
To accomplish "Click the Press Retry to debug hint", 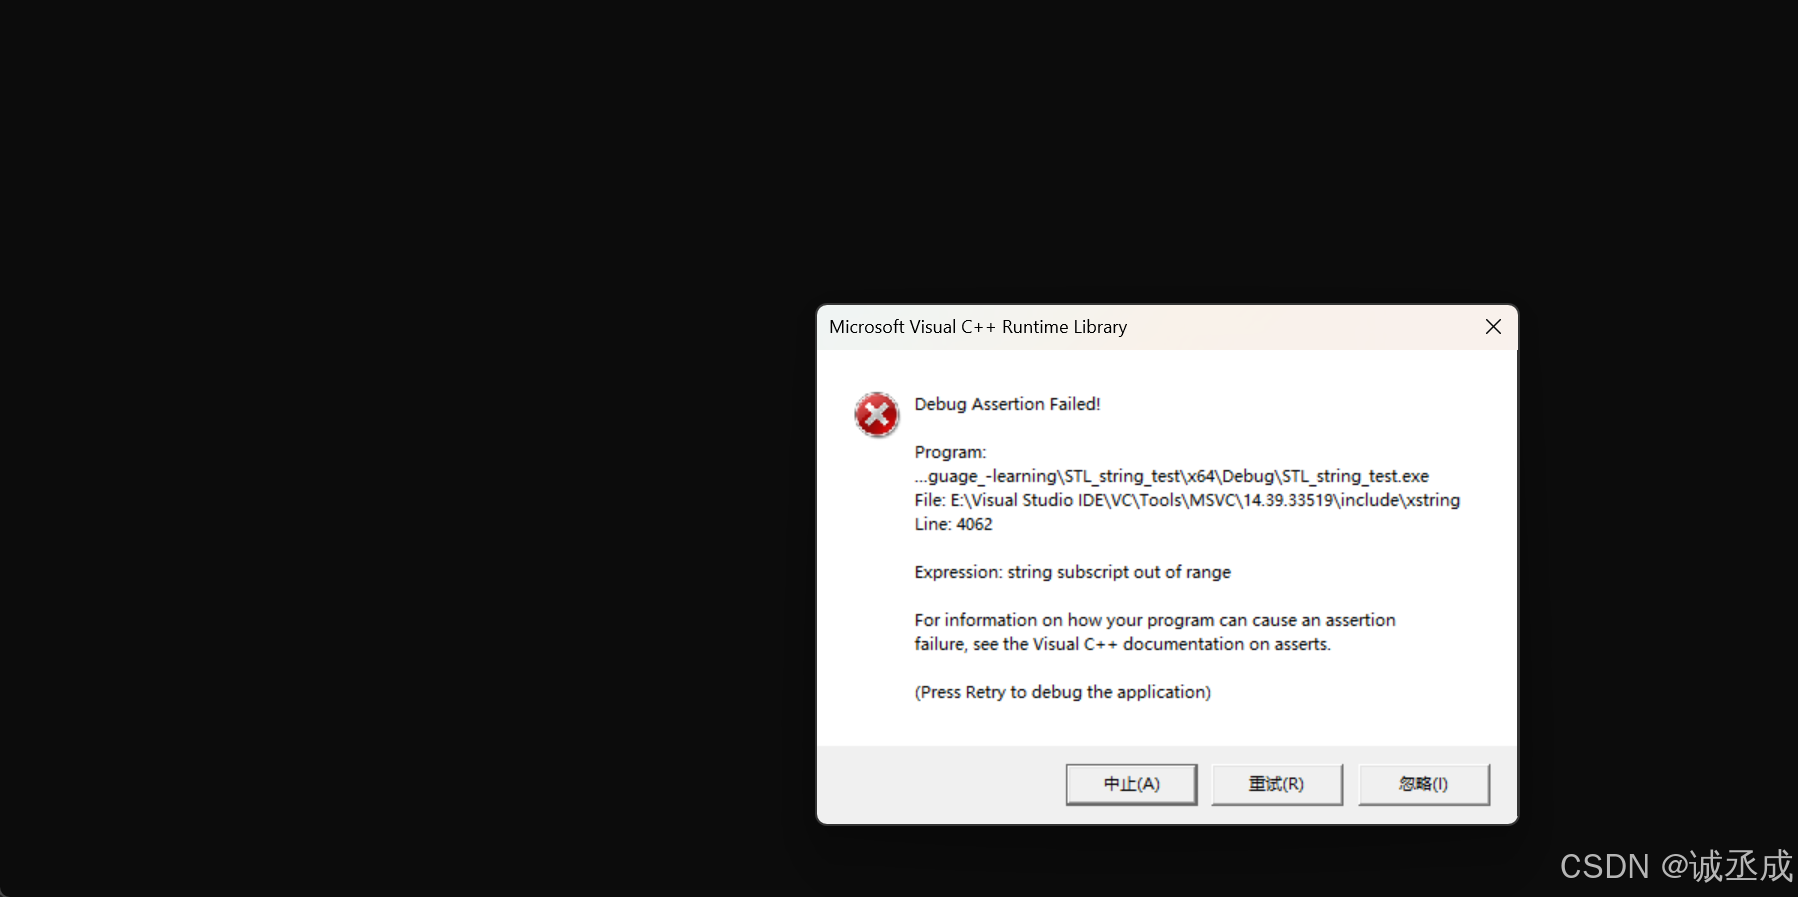I will coord(1062,692).
